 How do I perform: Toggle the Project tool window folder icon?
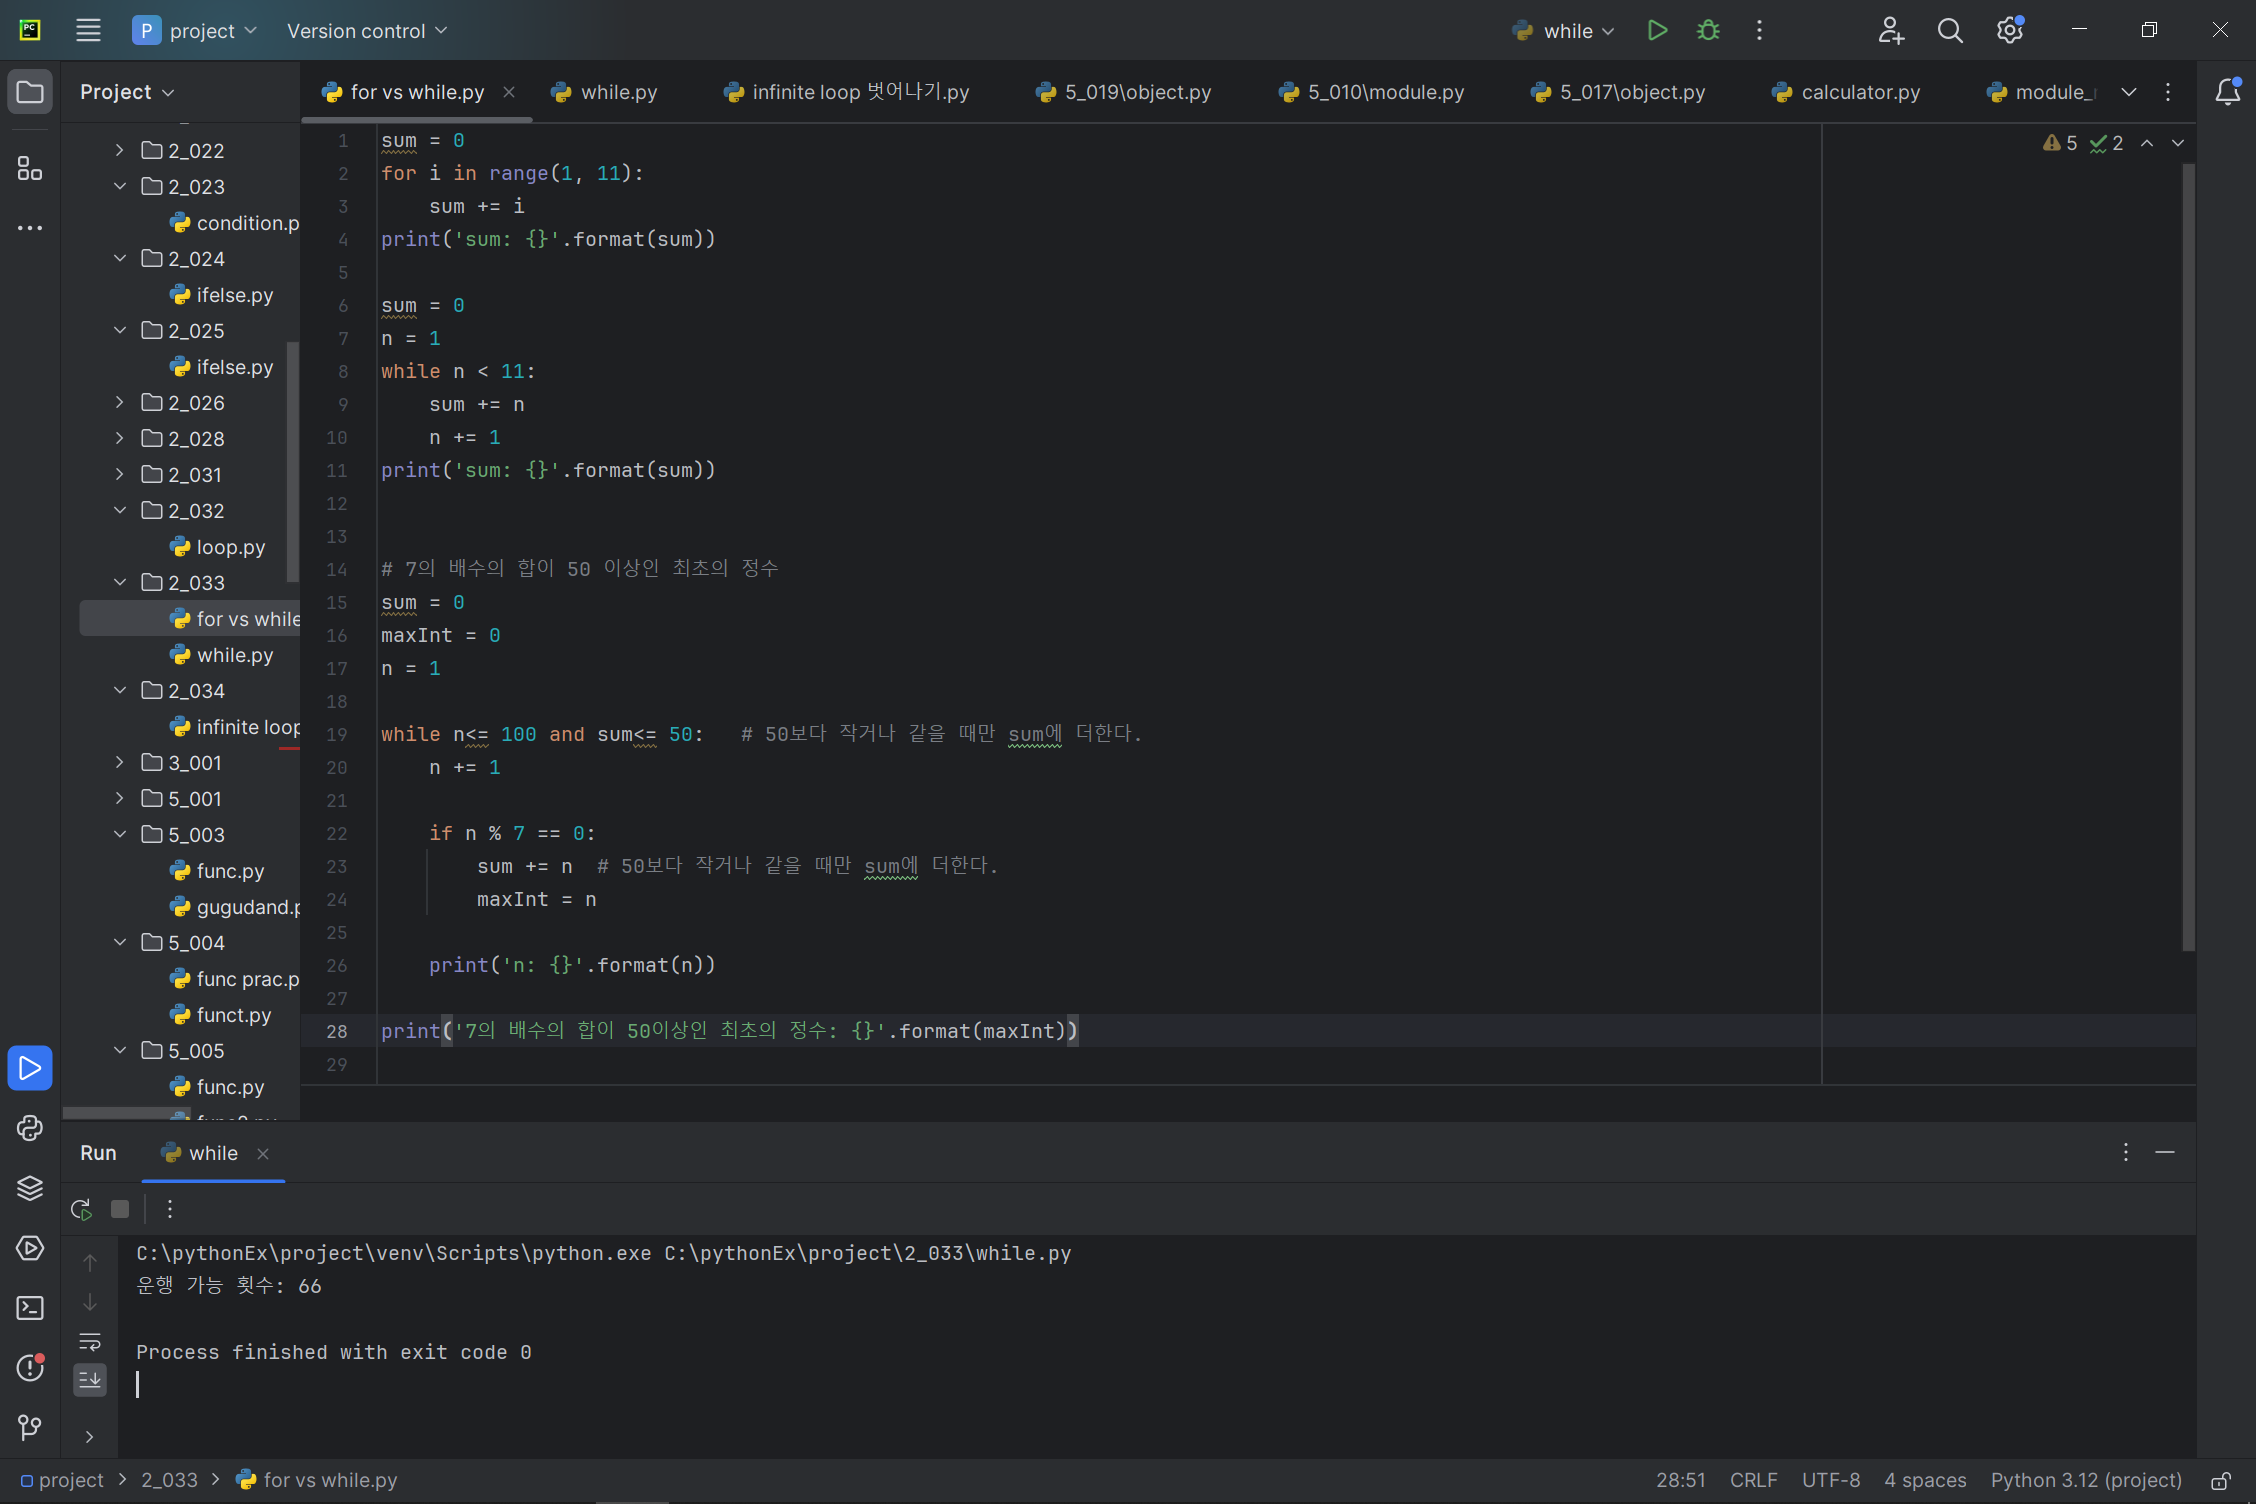tap(30, 92)
